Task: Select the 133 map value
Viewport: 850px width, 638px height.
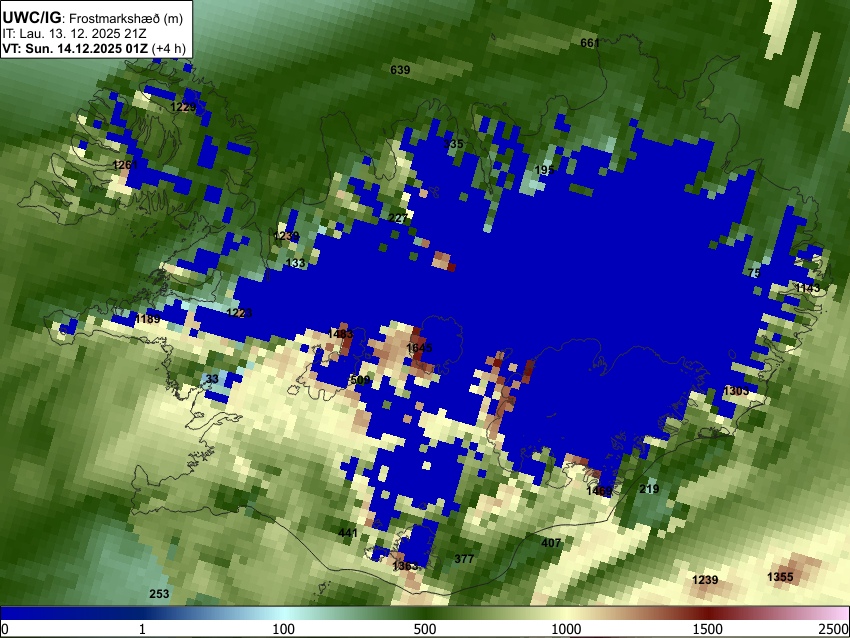Action: 295,263
